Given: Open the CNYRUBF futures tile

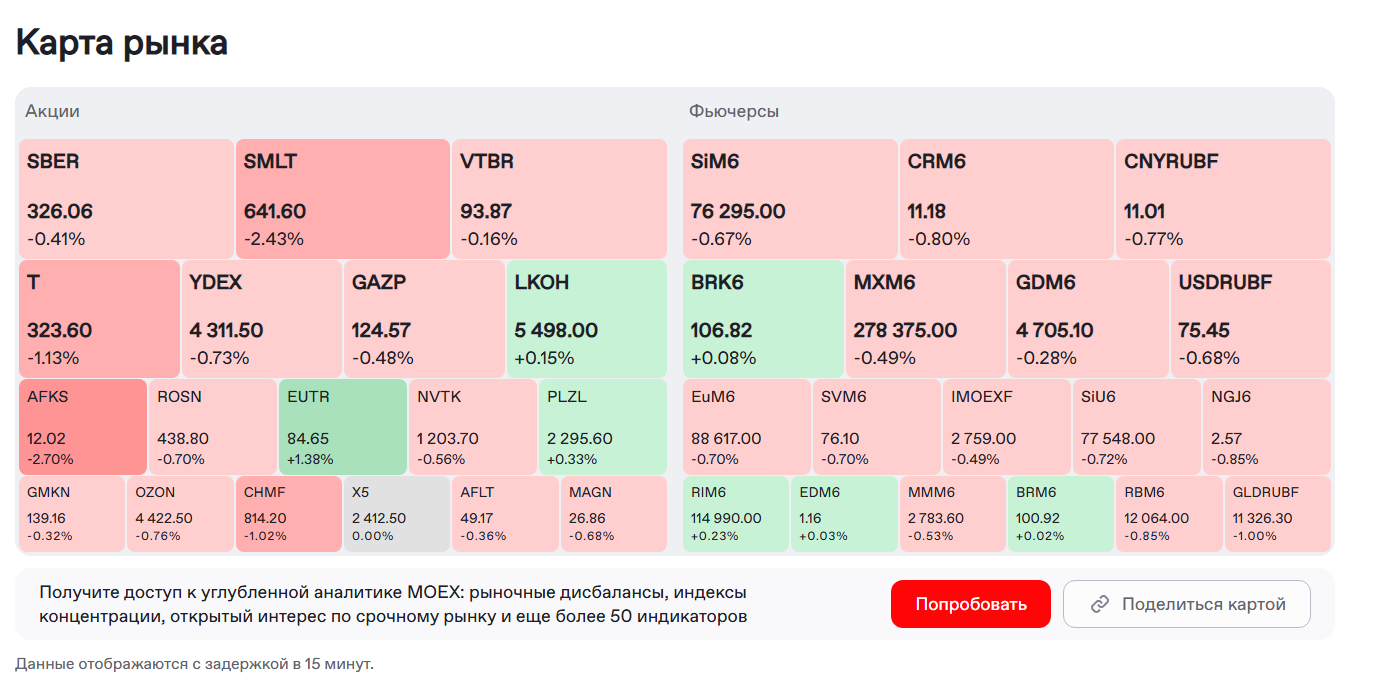Looking at the screenshot, I should pos(1222,199).
